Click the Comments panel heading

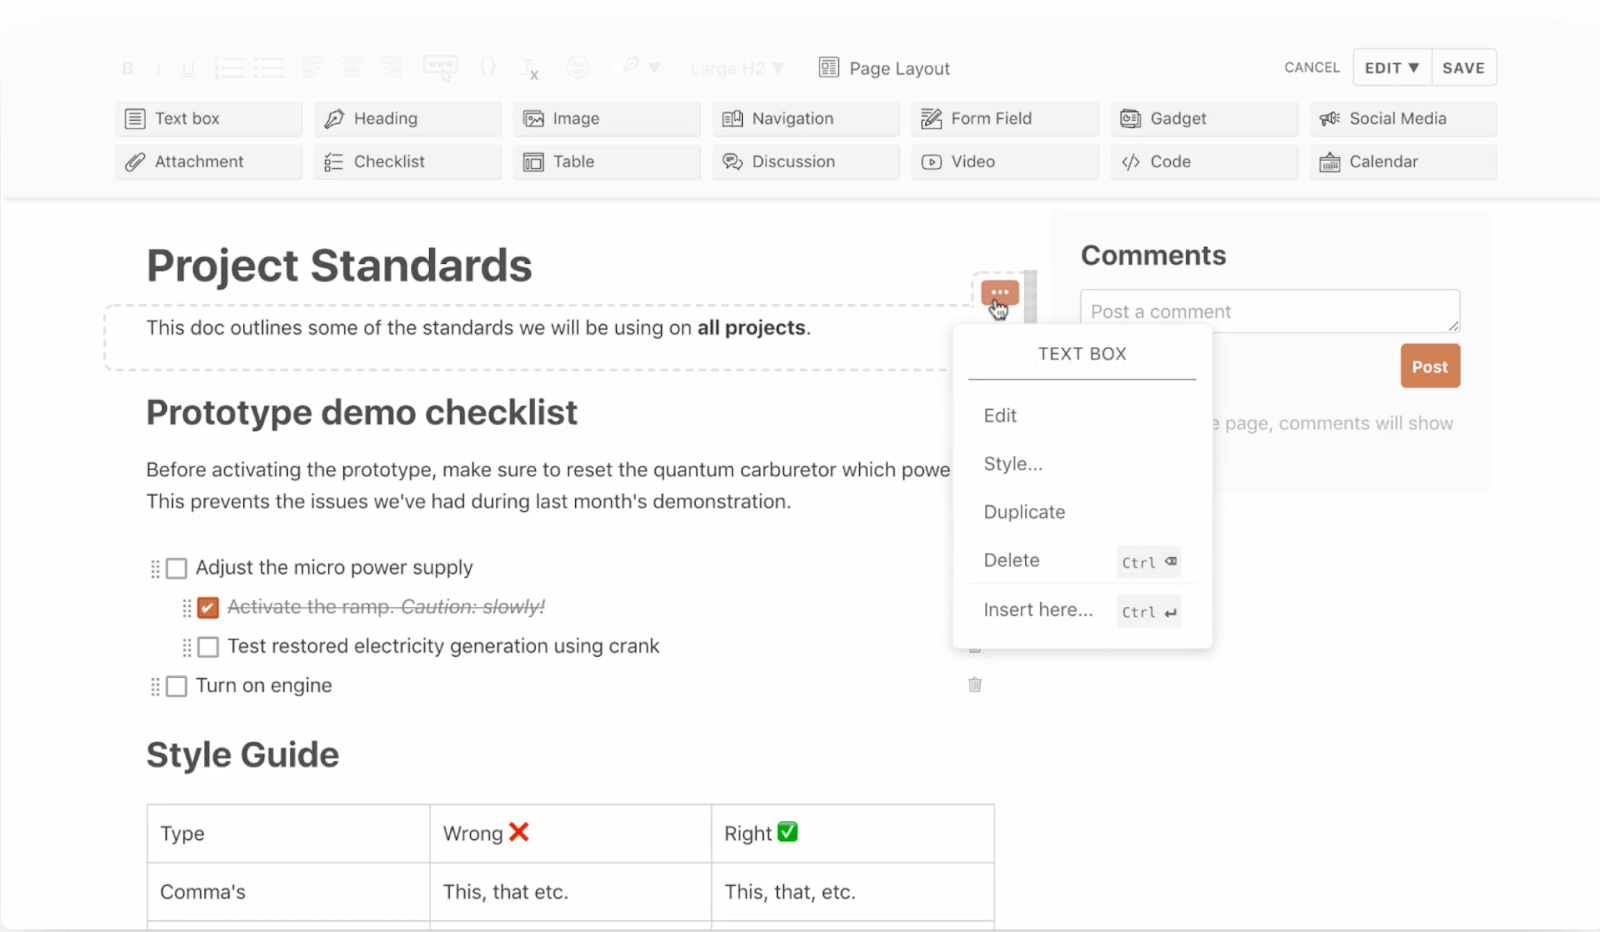coord(1153,255)
